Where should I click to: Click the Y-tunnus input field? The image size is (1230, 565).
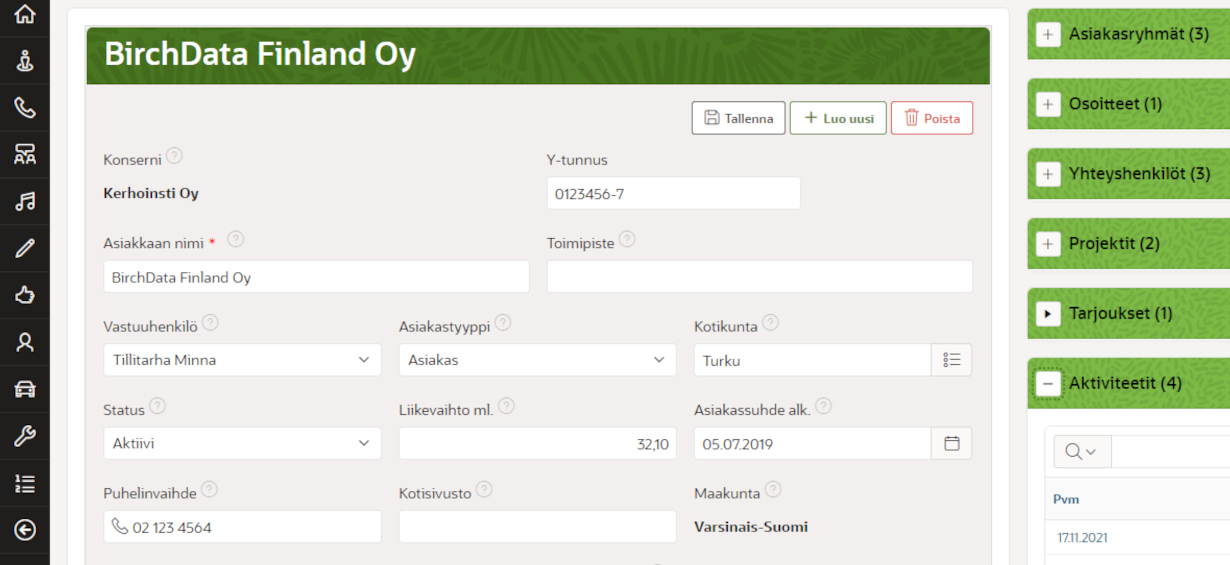tap(673, 194)
